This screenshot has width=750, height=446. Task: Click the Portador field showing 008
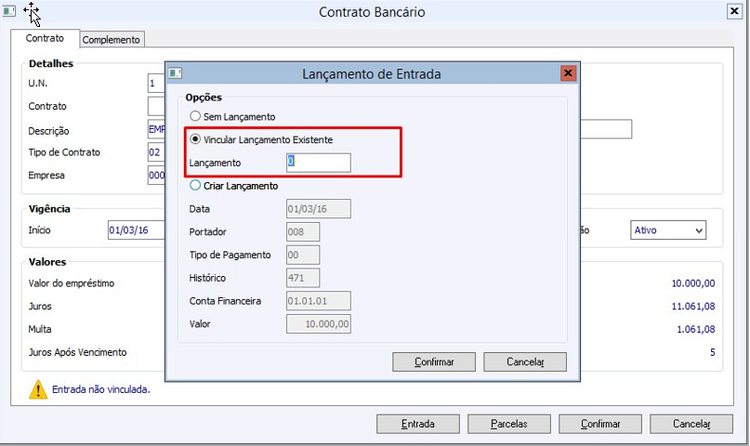click(x=303, y=232)
